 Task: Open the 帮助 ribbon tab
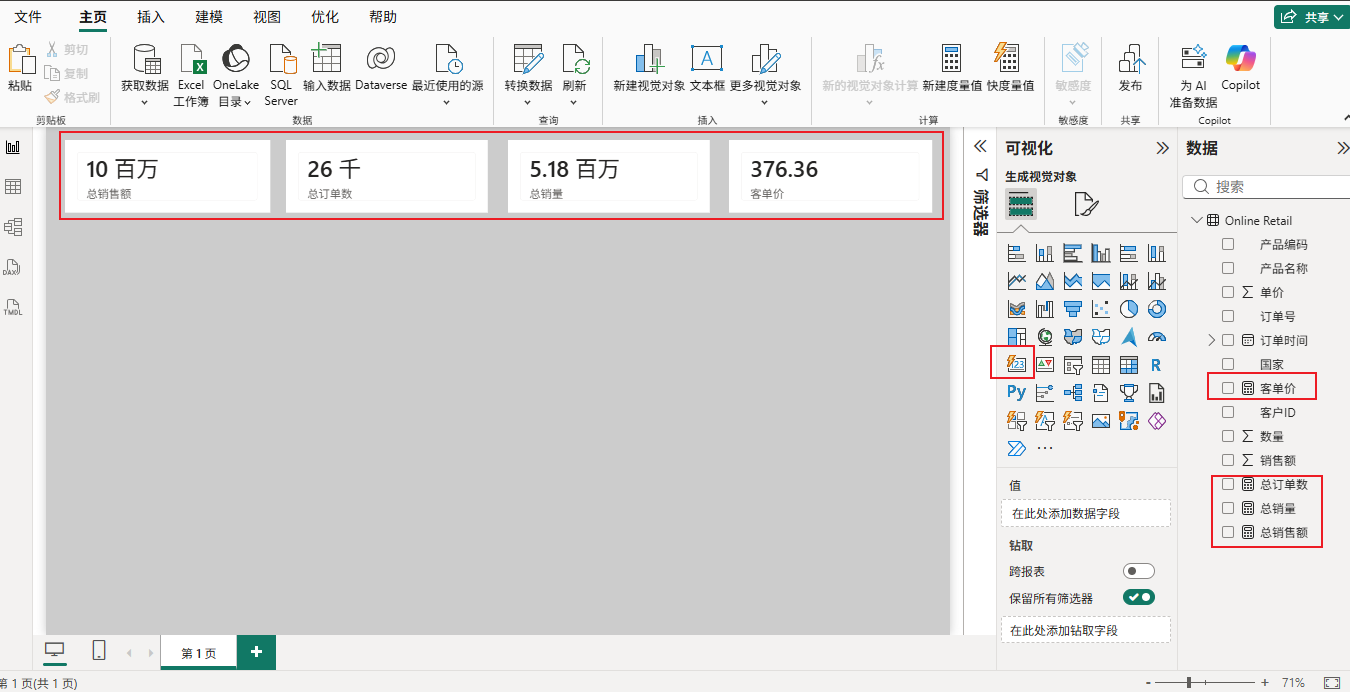(x=383, y=17)
